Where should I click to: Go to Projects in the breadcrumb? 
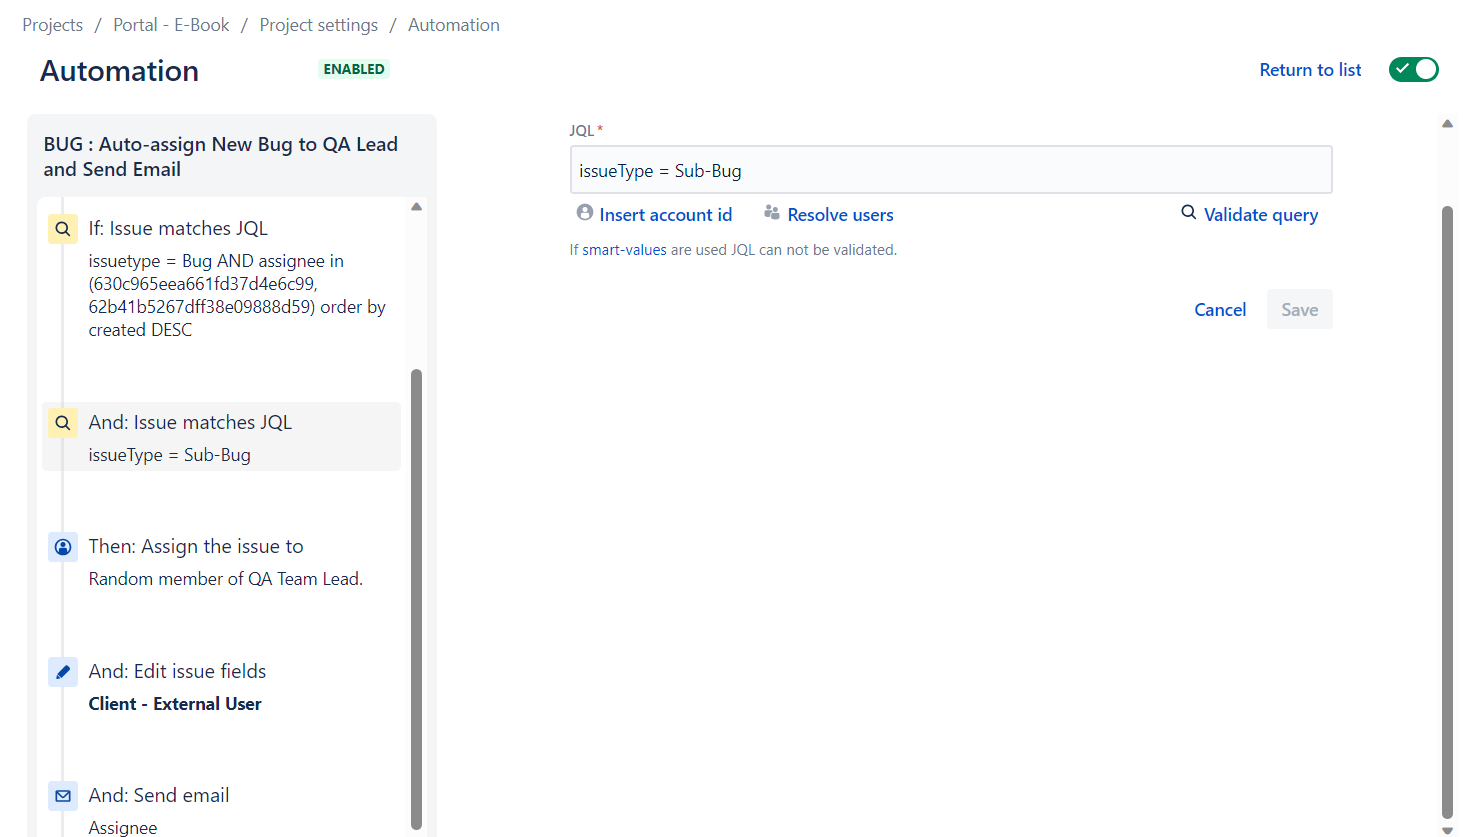53,25
